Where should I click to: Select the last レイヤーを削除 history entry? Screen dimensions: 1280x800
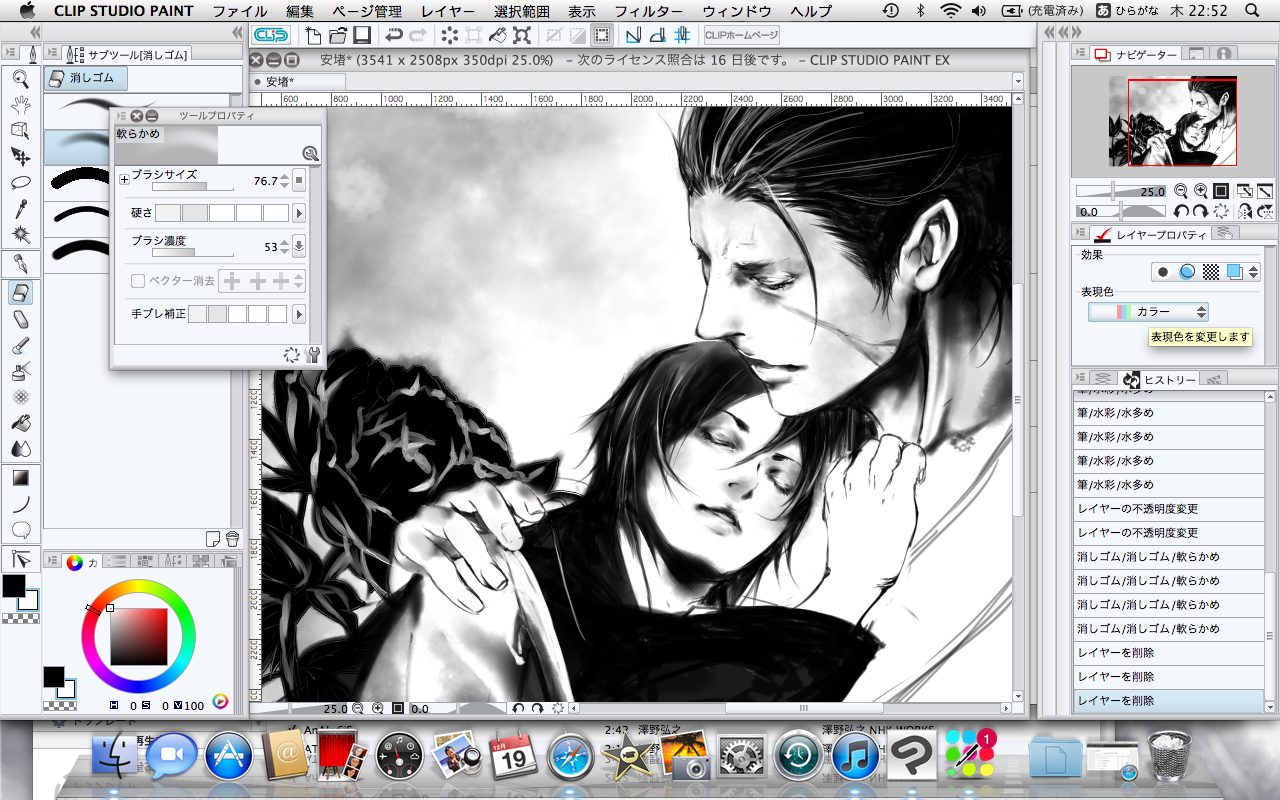pos(1169,701)
